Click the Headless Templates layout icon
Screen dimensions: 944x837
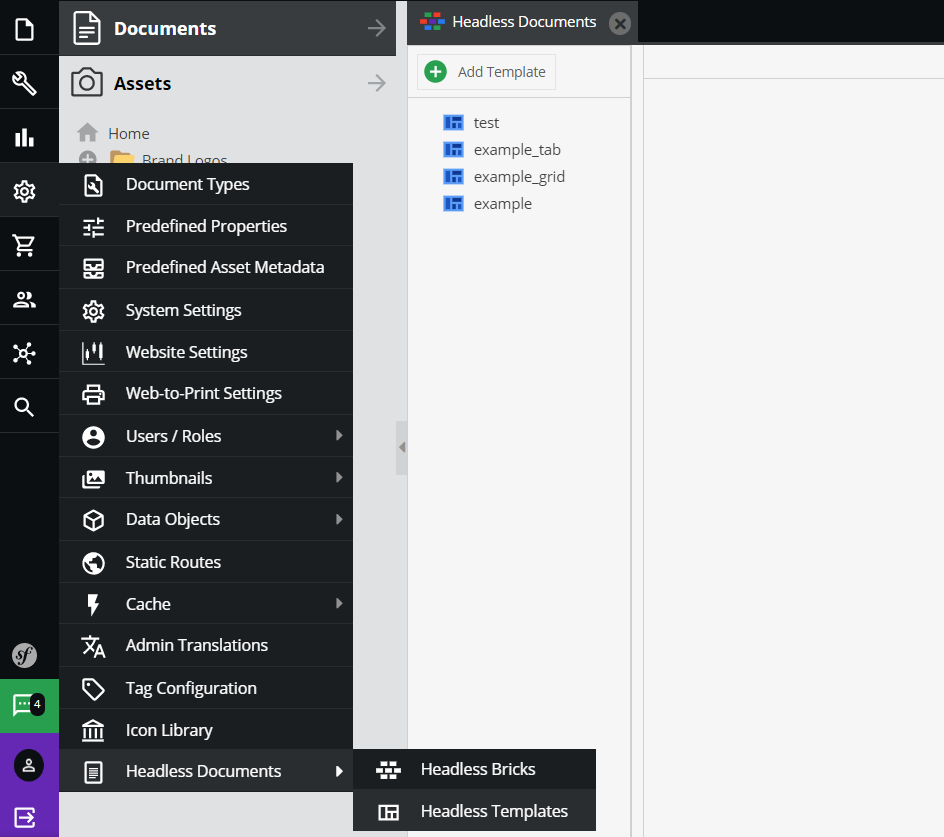click(x=388, y=812)
